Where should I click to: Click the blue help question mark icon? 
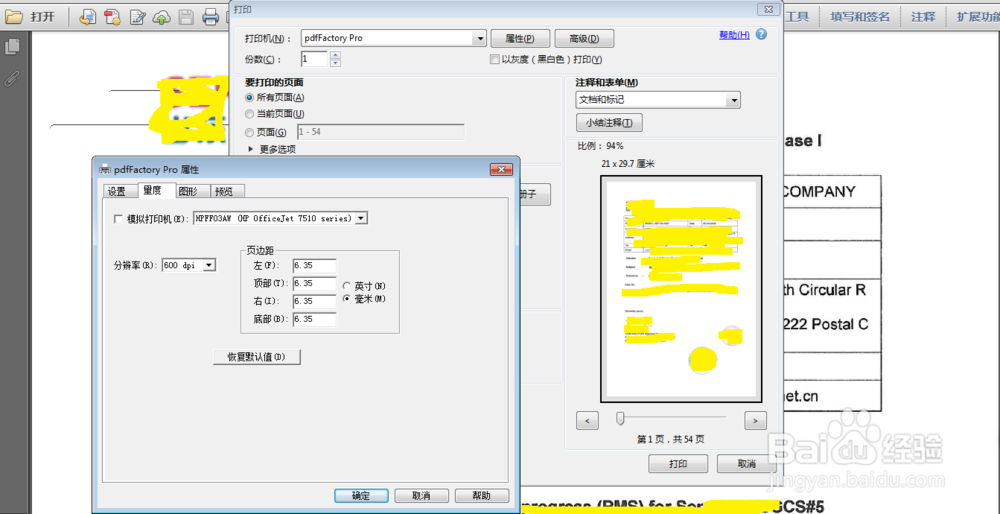[x=761, y=35]
